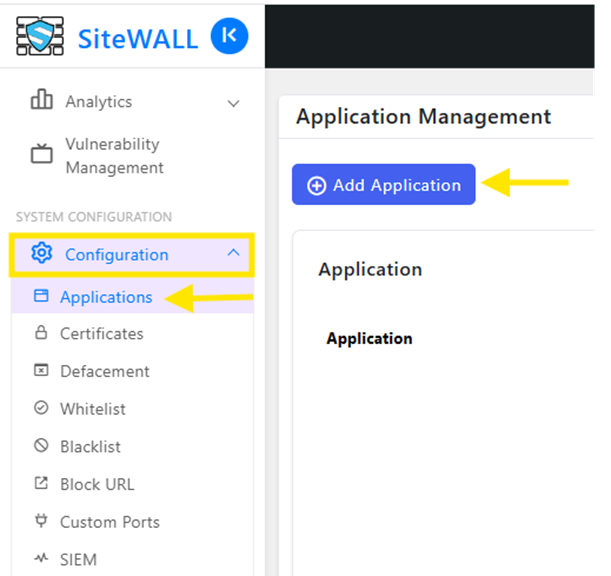Click the SIEM pulse line icon
Screen dimensions: 611x576
pos(41,558)
